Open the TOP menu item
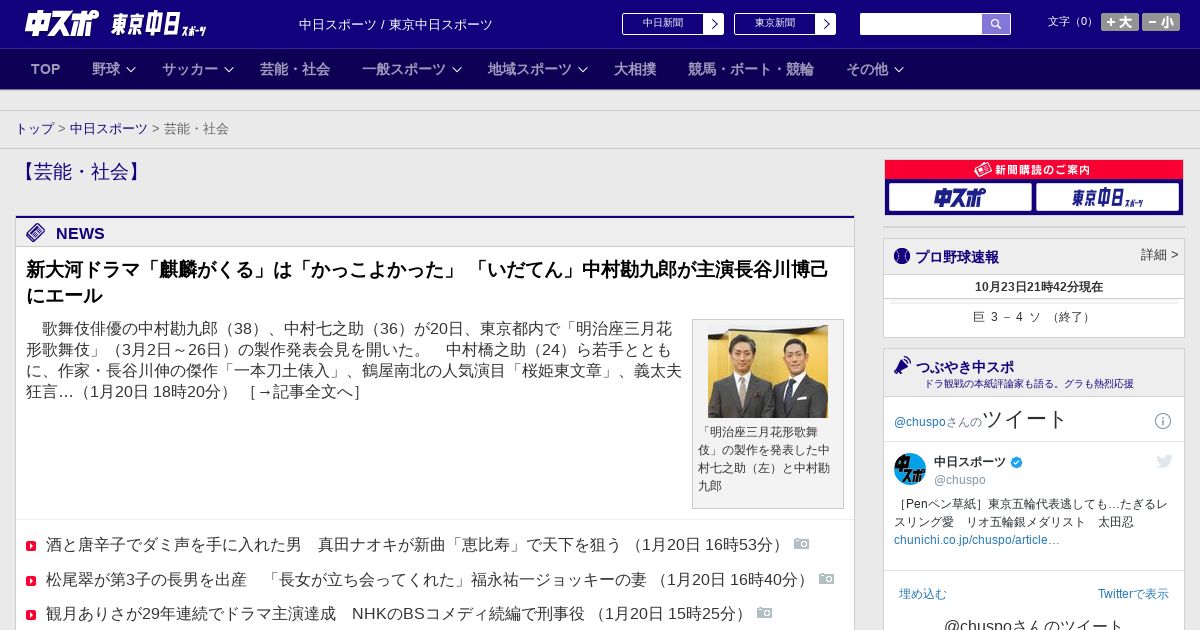The image size is (1200, 630). 46,69
